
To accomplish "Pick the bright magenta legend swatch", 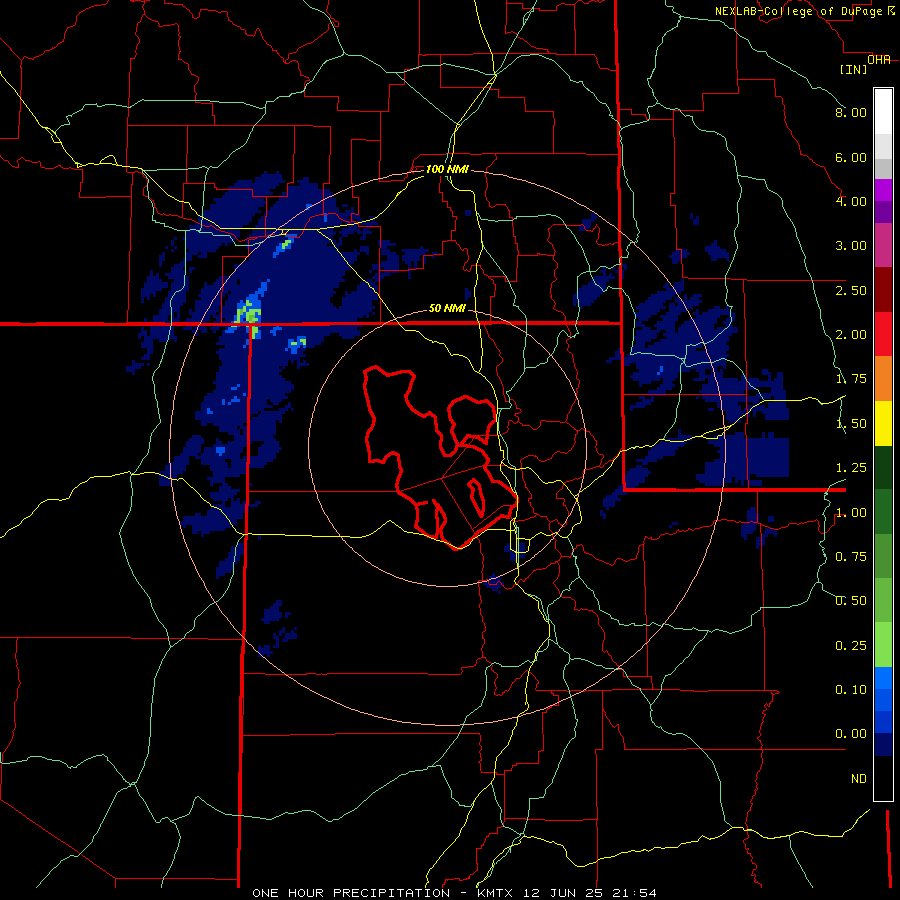I will pos(883,190).
